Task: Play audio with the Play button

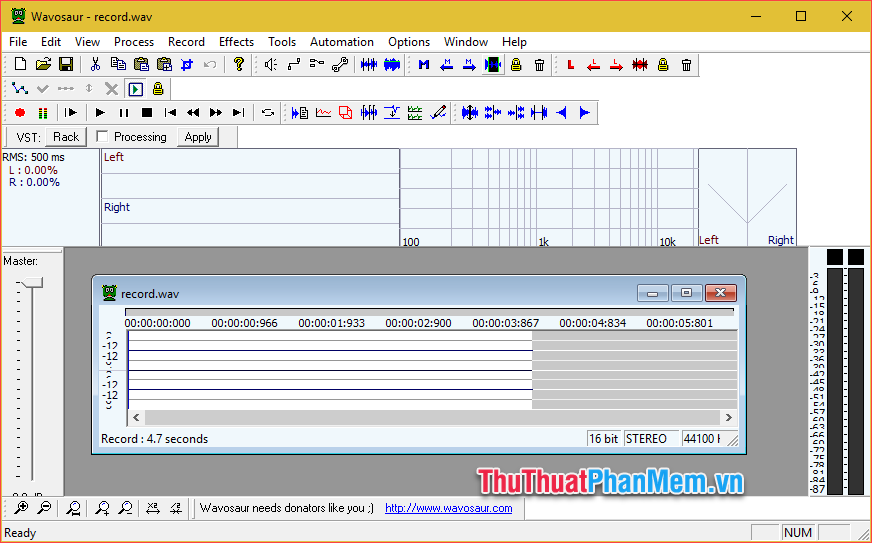Action: tap(100, 113)
